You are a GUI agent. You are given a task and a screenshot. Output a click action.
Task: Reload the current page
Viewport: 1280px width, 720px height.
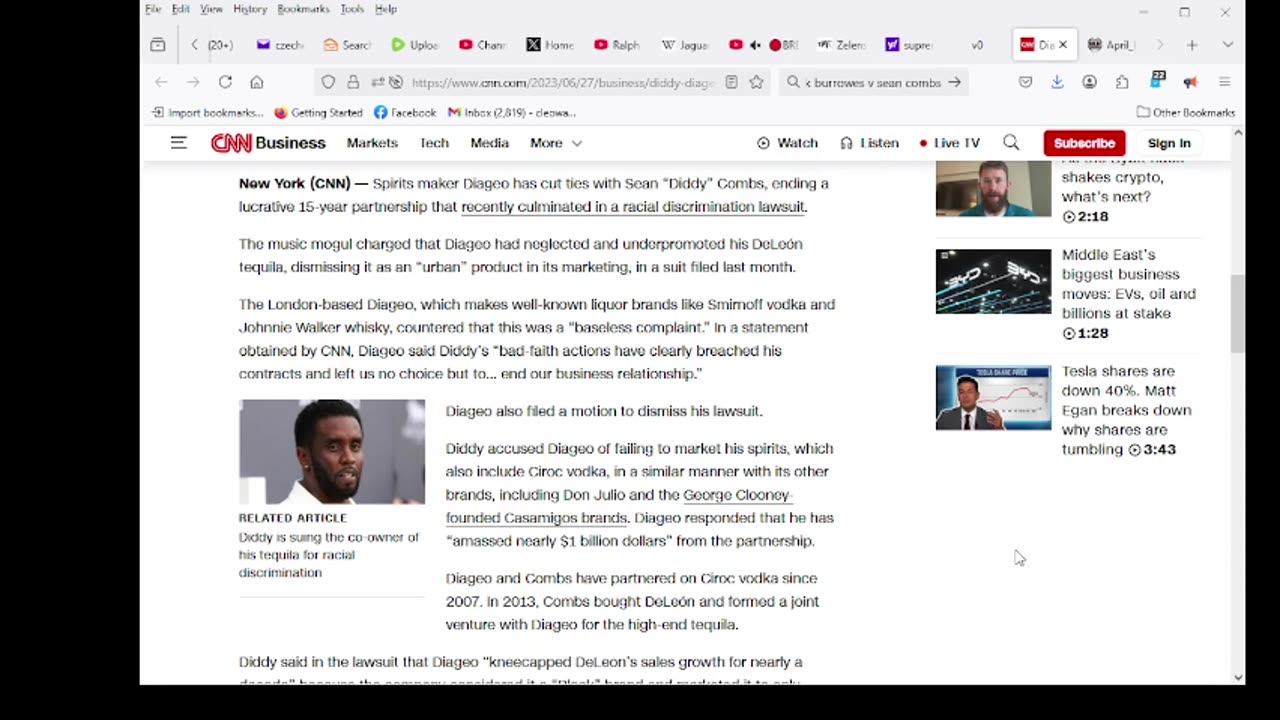click(x=225, y=82)
